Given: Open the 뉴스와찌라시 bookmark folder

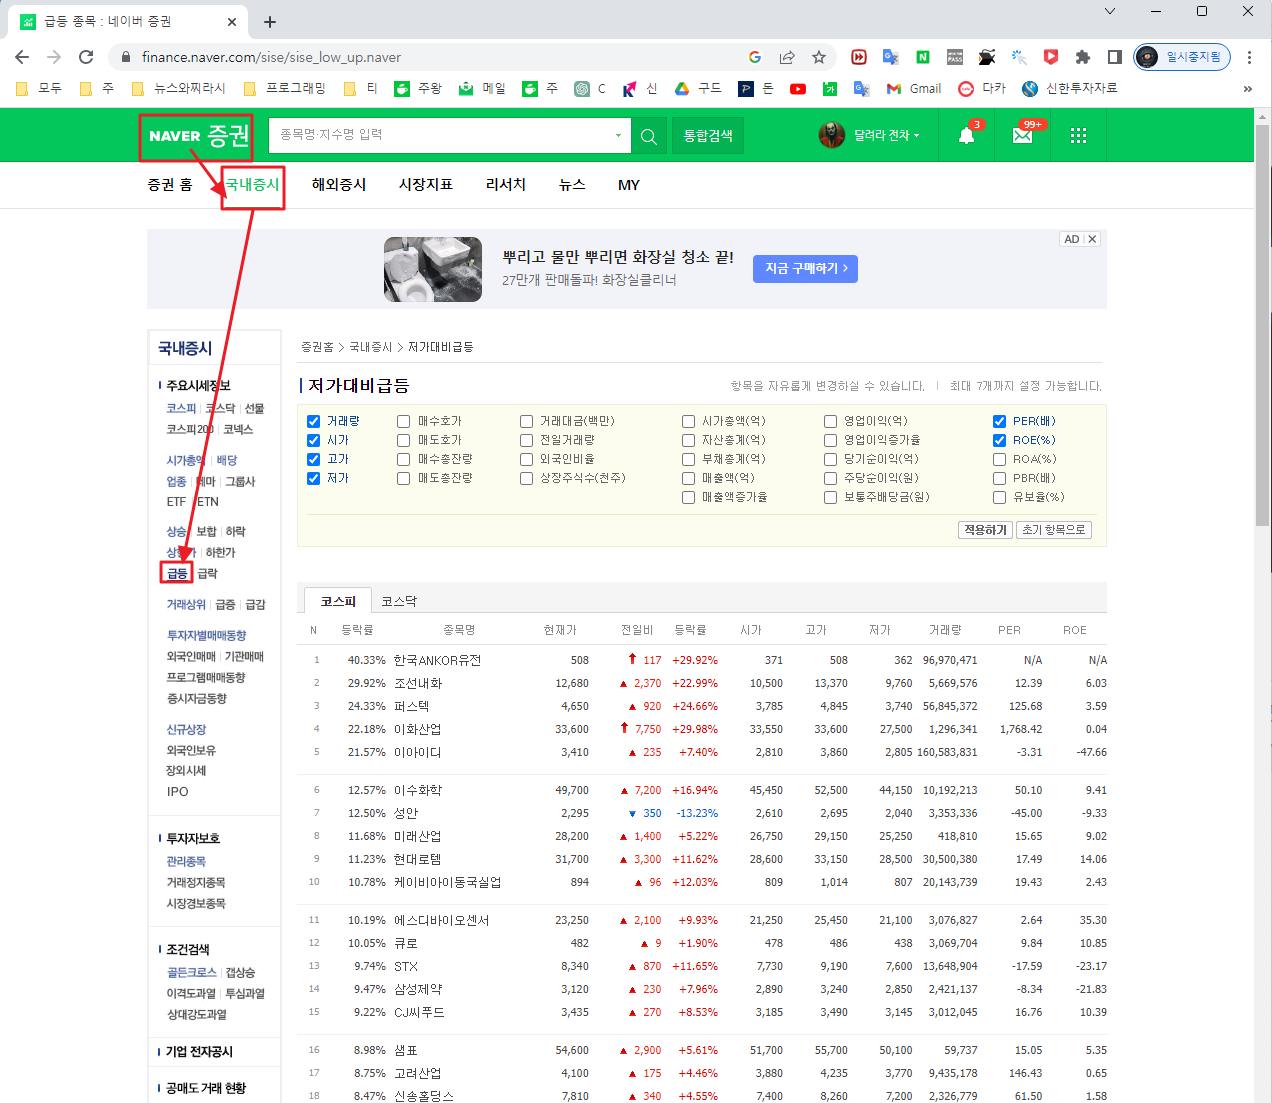Looking at the screenshot, I should (179, 88).
